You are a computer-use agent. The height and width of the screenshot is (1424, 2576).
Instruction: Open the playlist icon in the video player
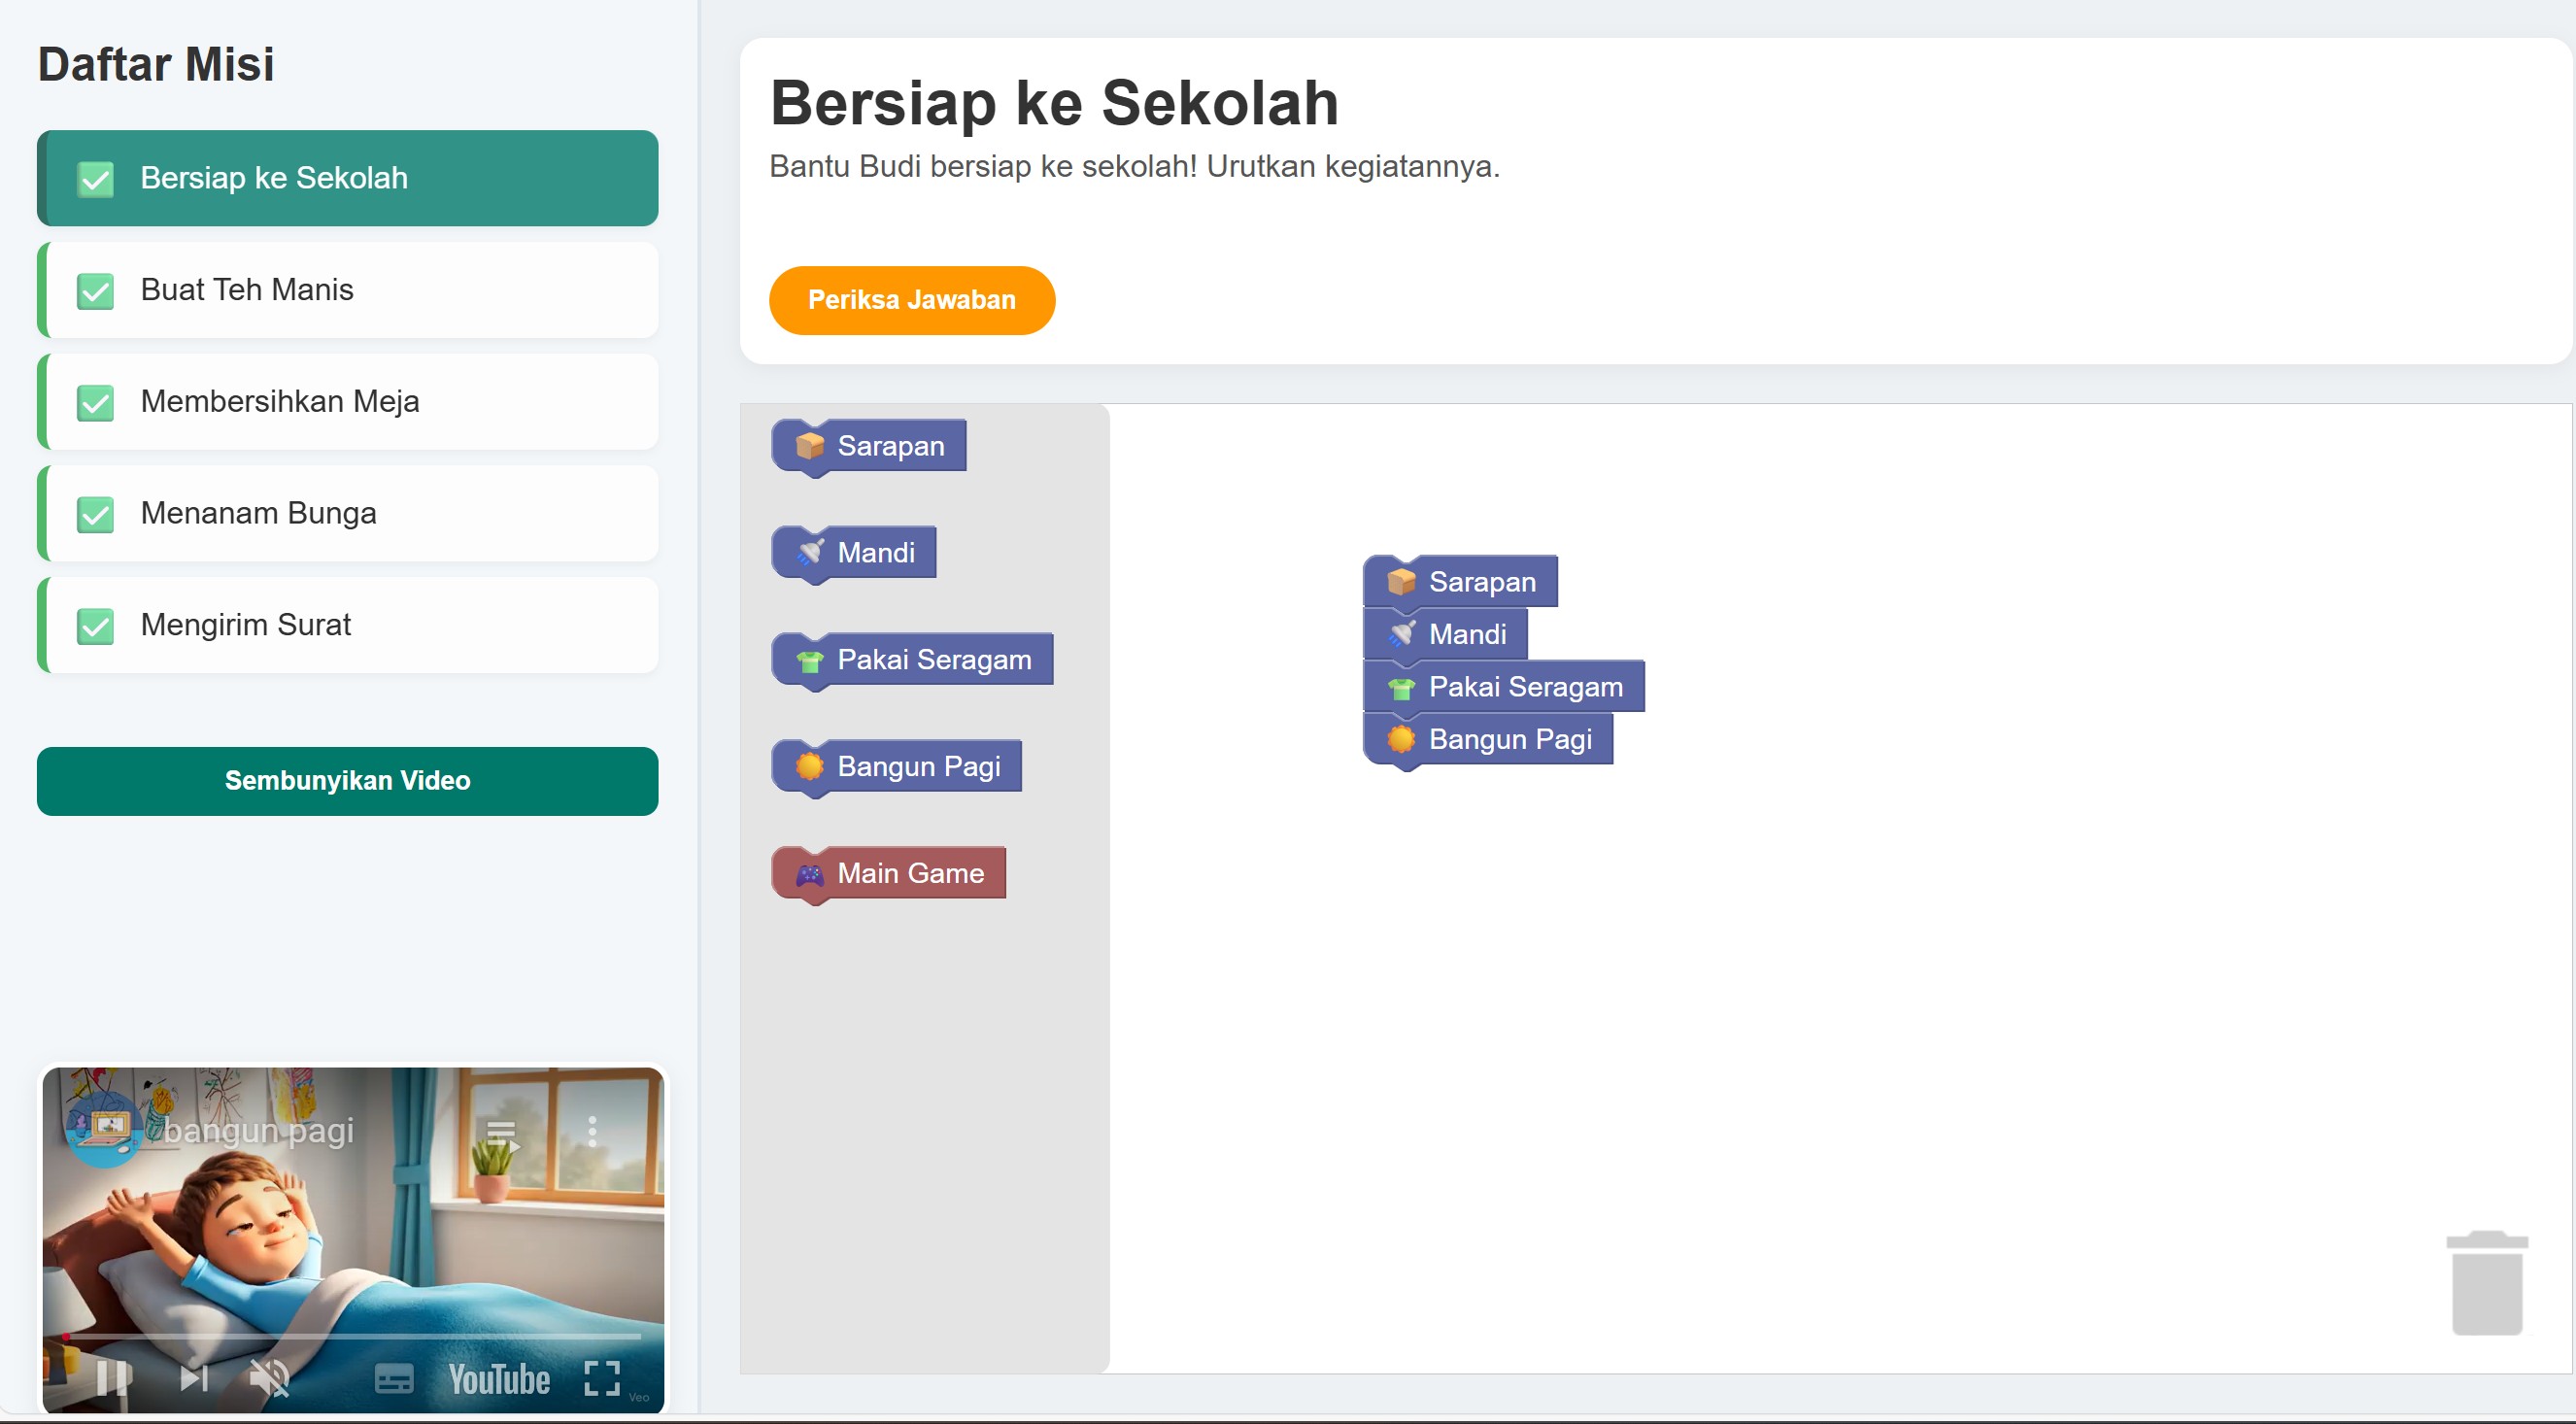(501, 1135)
